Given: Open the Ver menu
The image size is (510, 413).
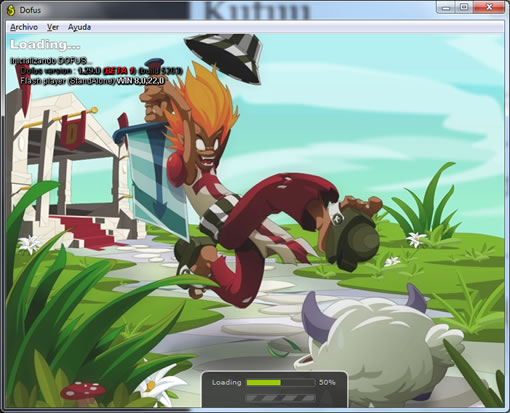Looking at the screenshot, I should pyautogui.click(x=53, y=27).
